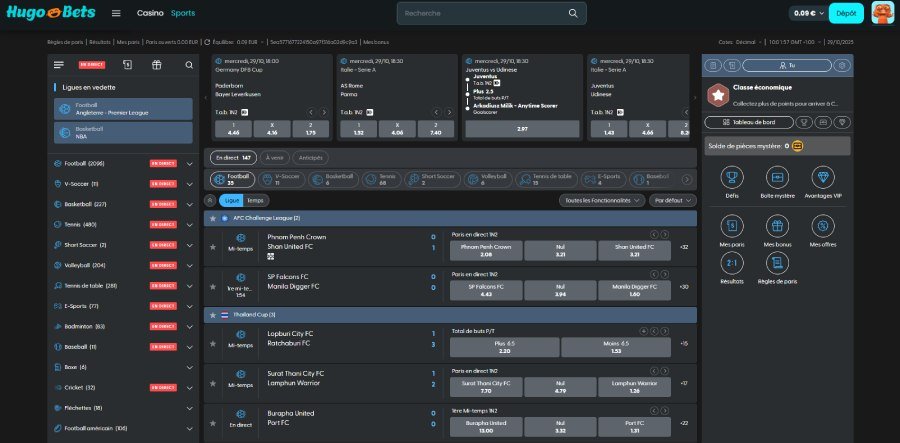Screen dimensions: 900x443
Task: Open the user avatar profile menu
Action: pos(882,13)
